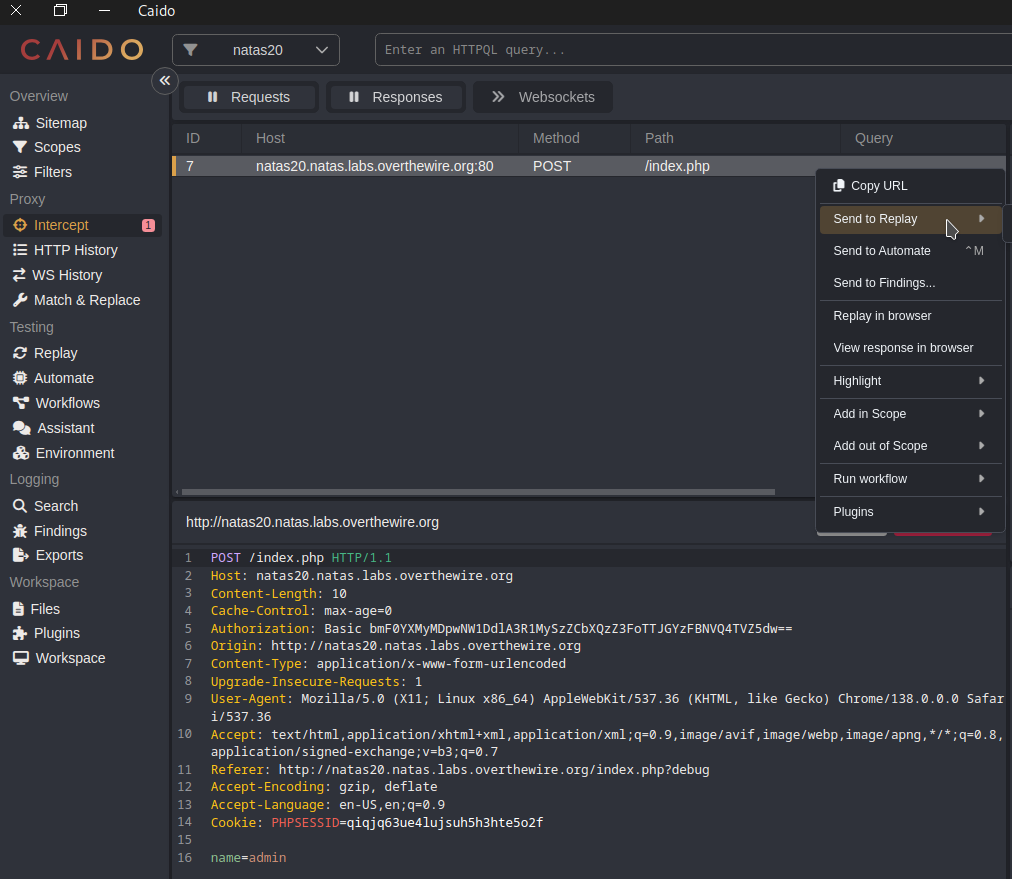Select Copy URL from context menu
The height and width of the screenshot is (879, 1012).
click(x=878, y=186)
